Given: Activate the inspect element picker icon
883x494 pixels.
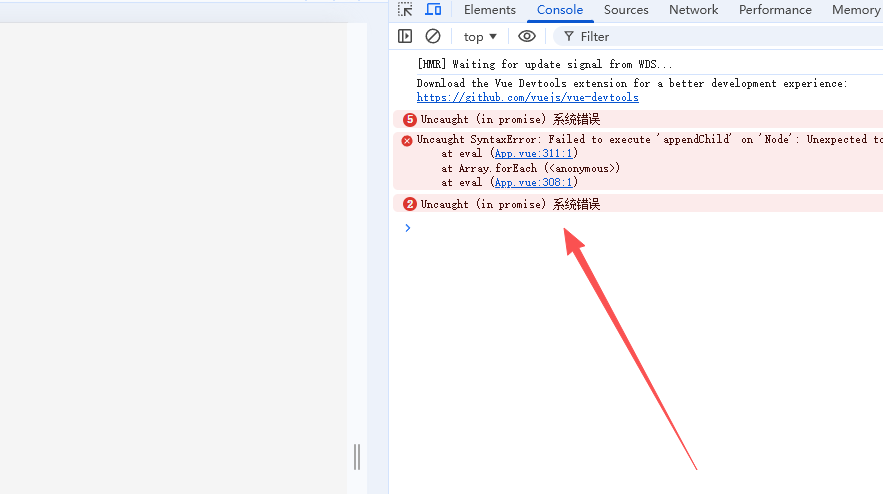Looking at the screenshot, I should pyautogui.click(x=405, y=10).
